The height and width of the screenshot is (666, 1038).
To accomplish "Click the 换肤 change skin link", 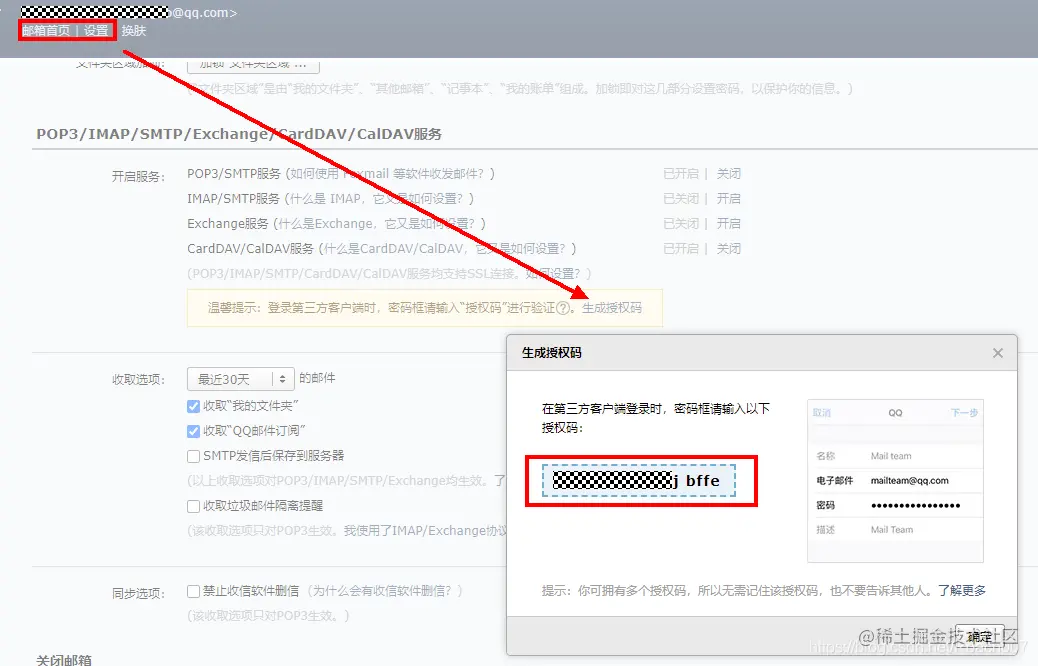I will coord(134,30).
